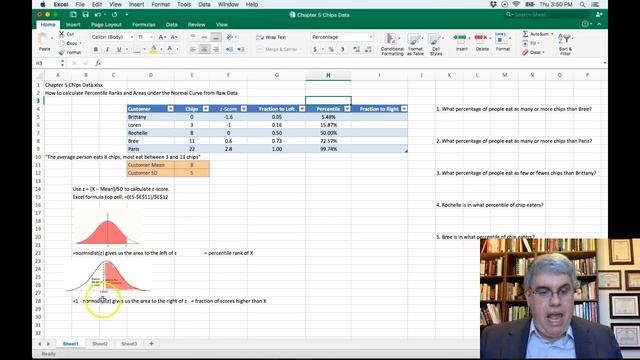The width and height of the screenshot is (640, 360).
Task: Apply the yellow fill color bucket
Action: click(x=153, y=49)
